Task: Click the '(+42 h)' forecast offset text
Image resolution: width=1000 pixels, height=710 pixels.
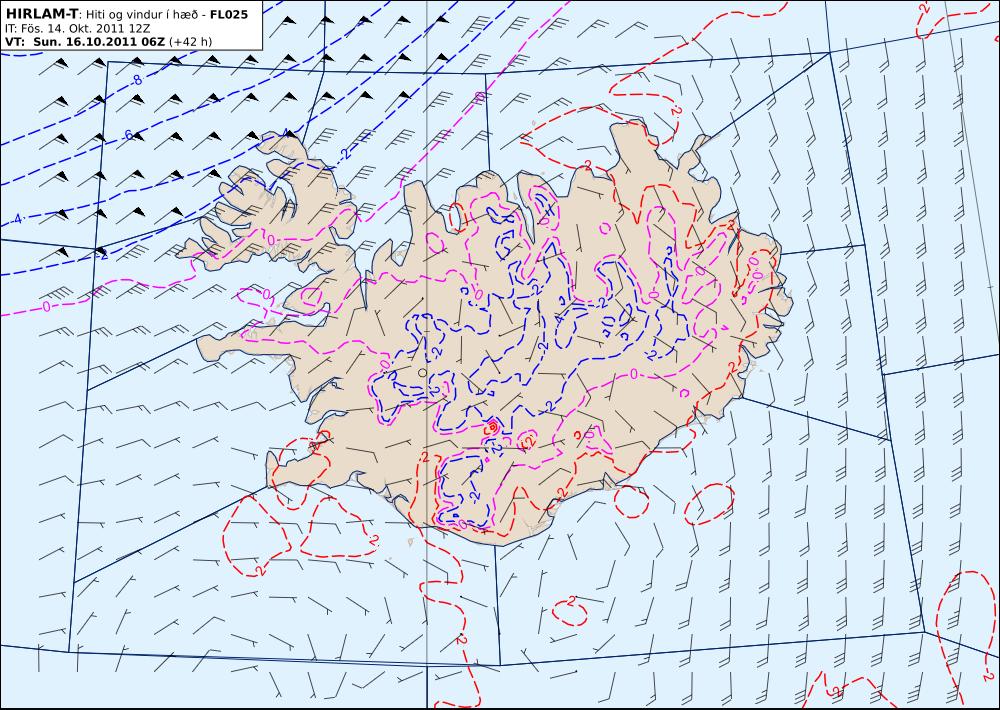Action: coord(190,42)
